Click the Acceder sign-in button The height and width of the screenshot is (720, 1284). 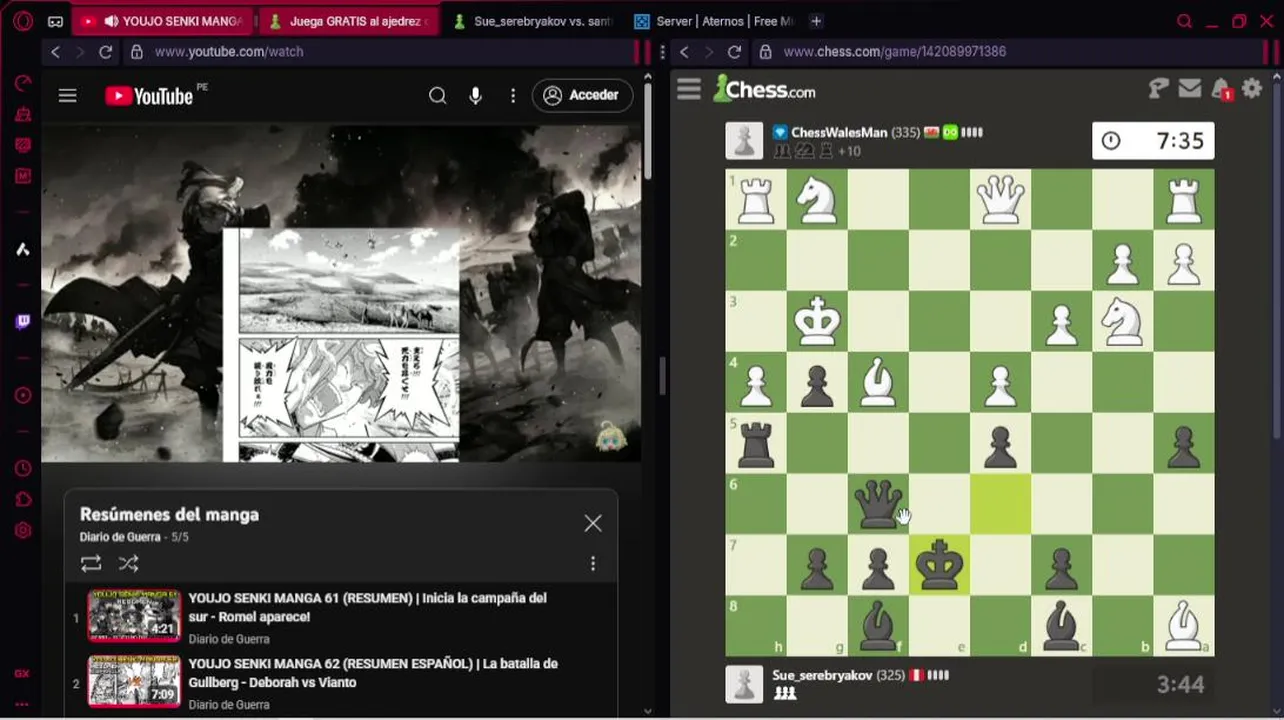click(582, 95)
